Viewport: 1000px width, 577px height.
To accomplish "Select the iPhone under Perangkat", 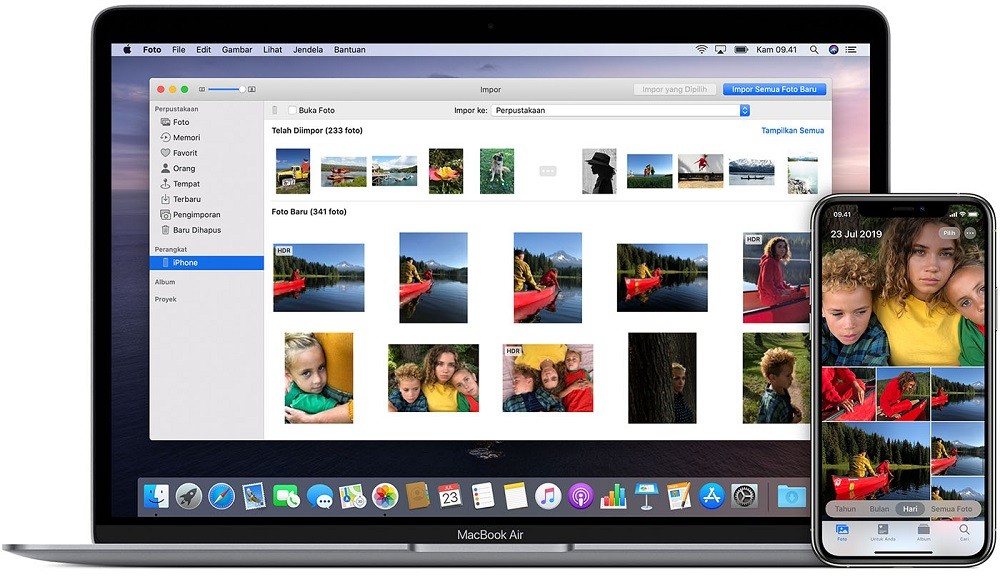I will (x=185, y=262).
